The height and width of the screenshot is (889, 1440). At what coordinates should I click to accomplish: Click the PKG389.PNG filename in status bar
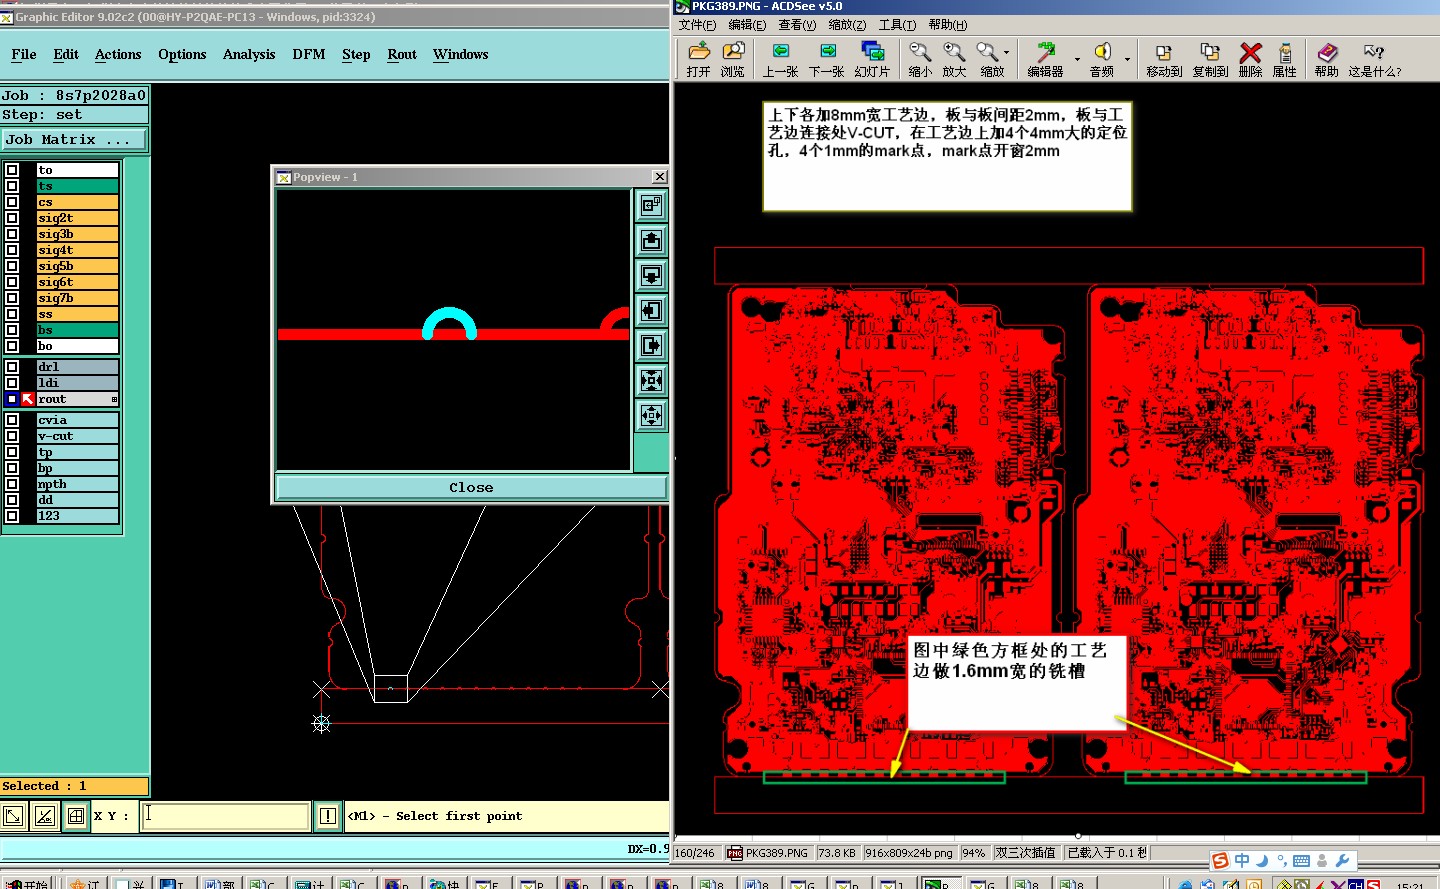click(x=776, y=853)
